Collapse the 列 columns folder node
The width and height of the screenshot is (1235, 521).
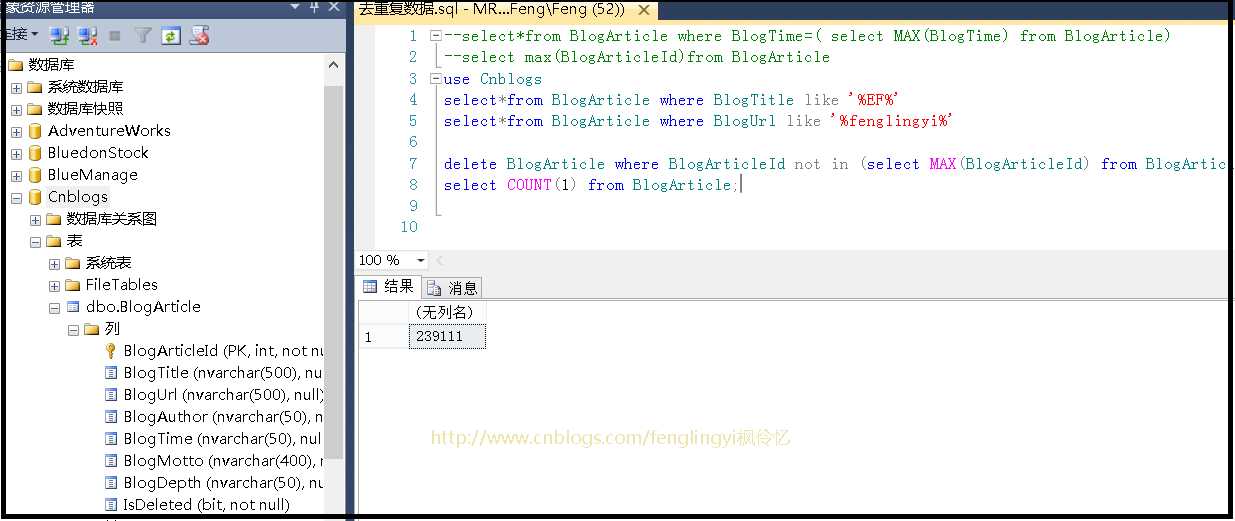(73, 330)
